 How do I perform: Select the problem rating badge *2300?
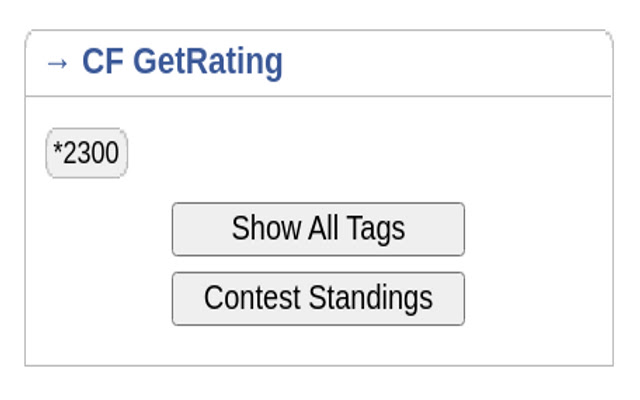pyautogui.click(x=86, y=154)
